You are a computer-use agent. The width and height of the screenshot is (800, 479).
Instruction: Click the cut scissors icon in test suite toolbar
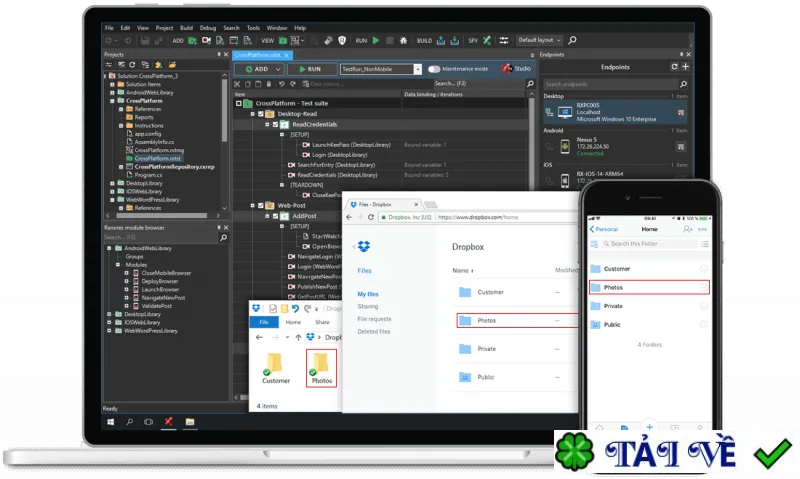tap(237, 84)
